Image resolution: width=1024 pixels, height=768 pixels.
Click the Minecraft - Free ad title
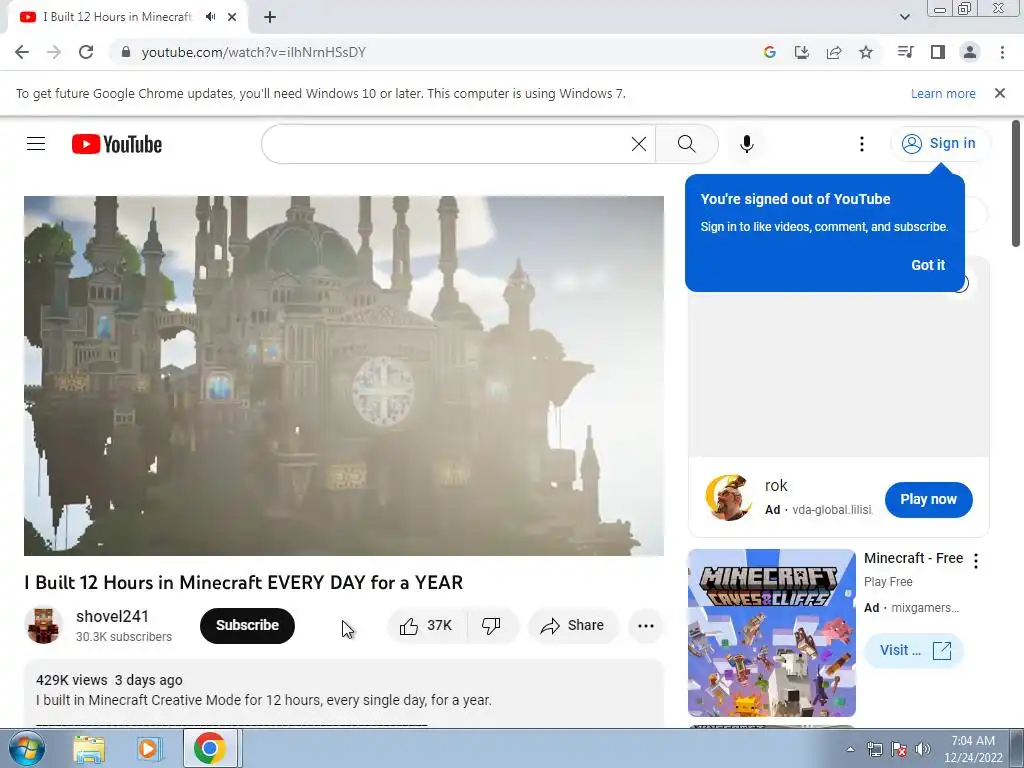(x=913, y=558)
